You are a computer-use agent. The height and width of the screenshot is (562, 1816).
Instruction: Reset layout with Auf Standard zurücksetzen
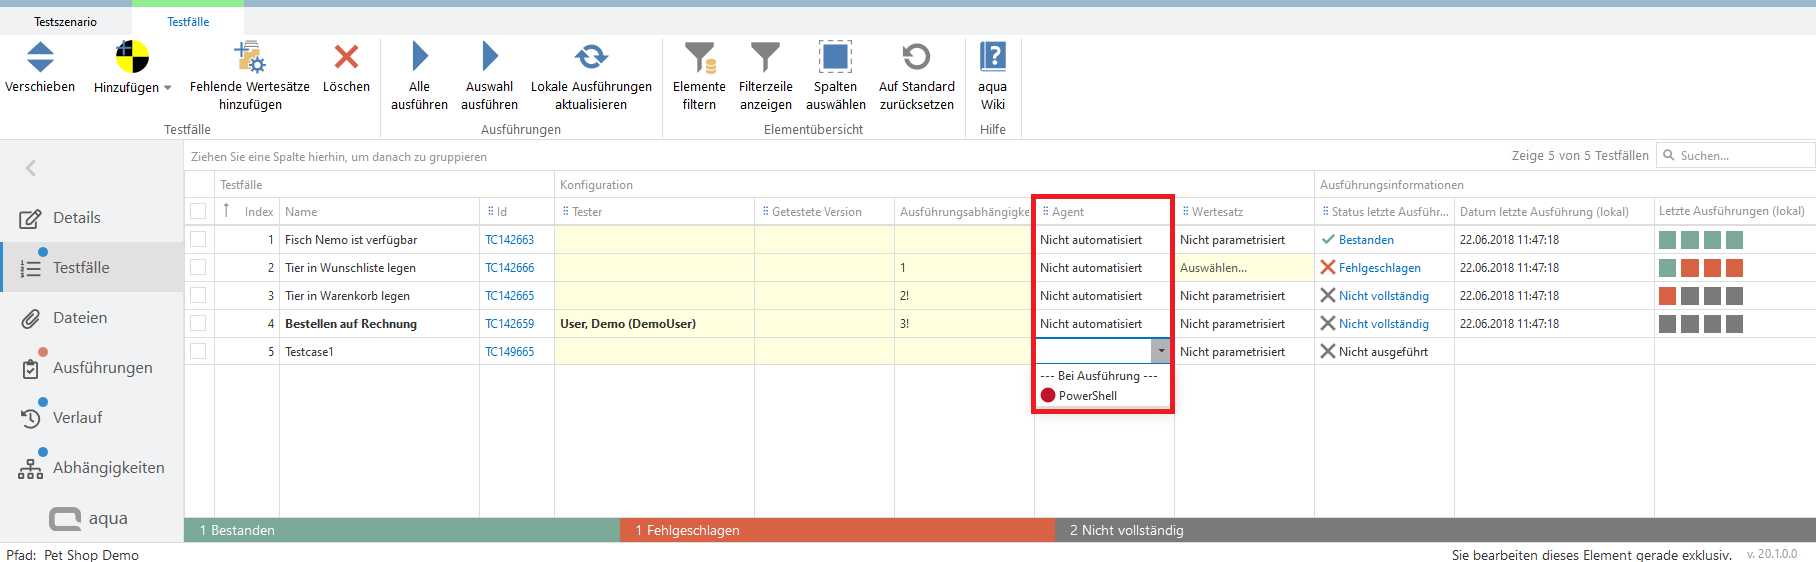click(x=916, y=57)
